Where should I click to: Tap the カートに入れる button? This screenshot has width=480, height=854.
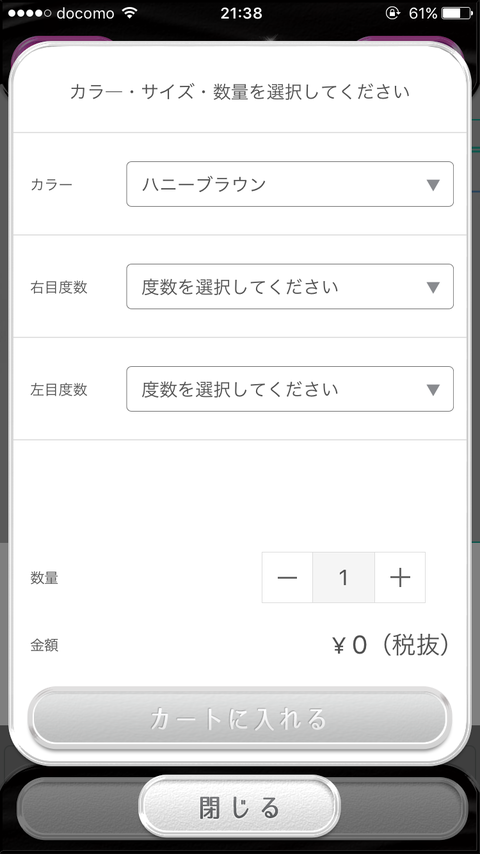point(240,718)
